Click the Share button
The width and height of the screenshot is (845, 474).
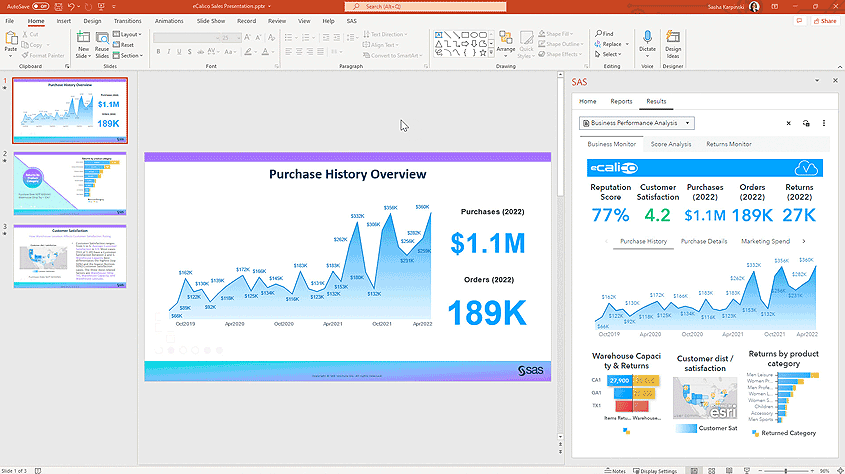(825, 21)
